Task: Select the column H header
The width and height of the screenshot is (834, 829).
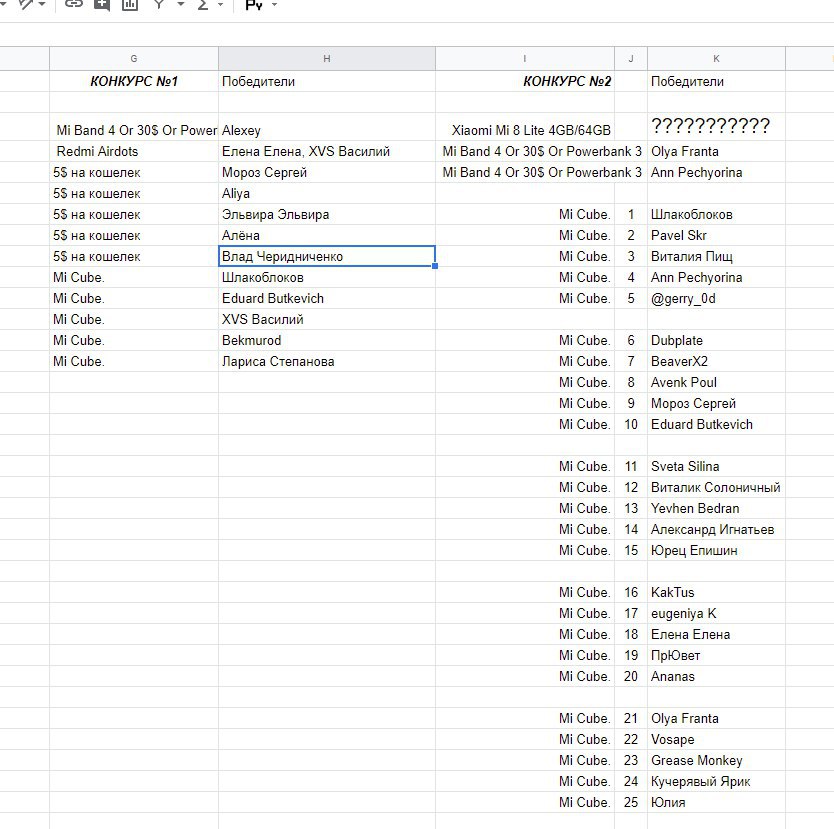Action: (327, 59)
